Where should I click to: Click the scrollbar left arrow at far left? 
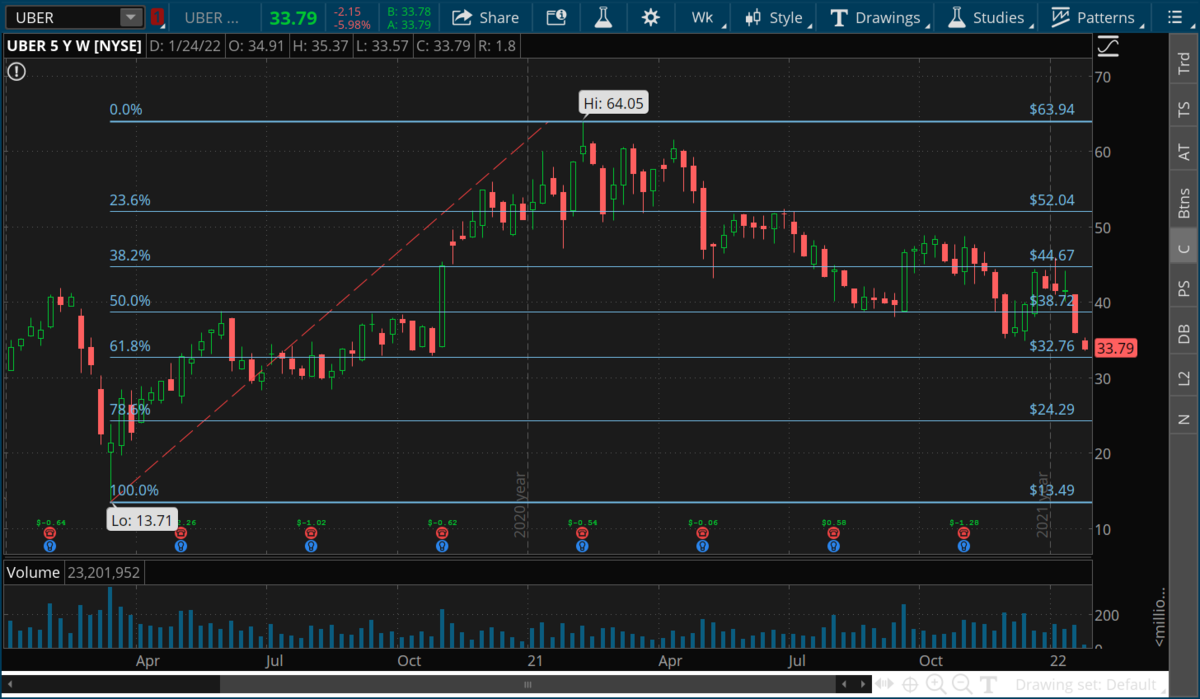9,684
